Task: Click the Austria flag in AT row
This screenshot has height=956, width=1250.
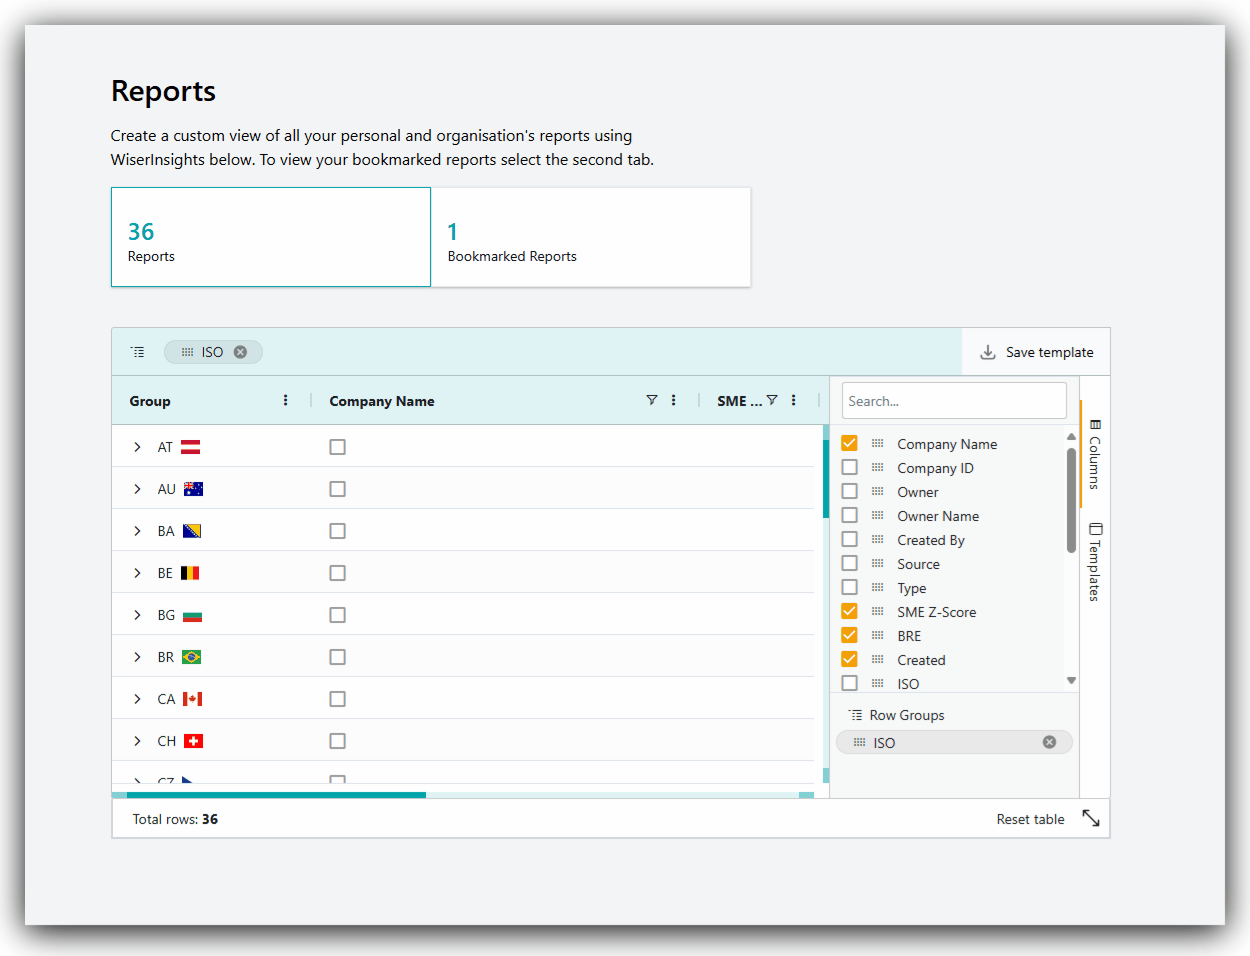Action: tap(190, 447)
